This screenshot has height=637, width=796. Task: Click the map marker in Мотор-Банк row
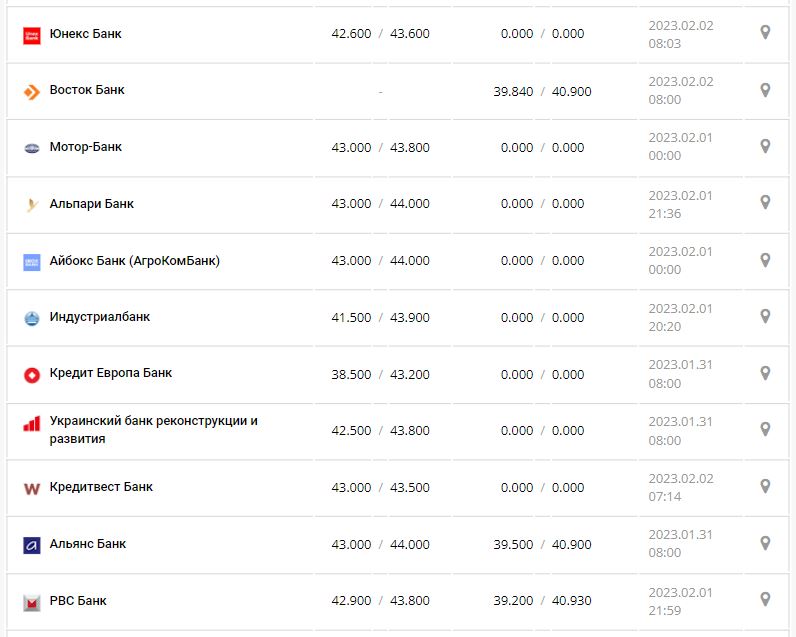click(x=765, y=147)
